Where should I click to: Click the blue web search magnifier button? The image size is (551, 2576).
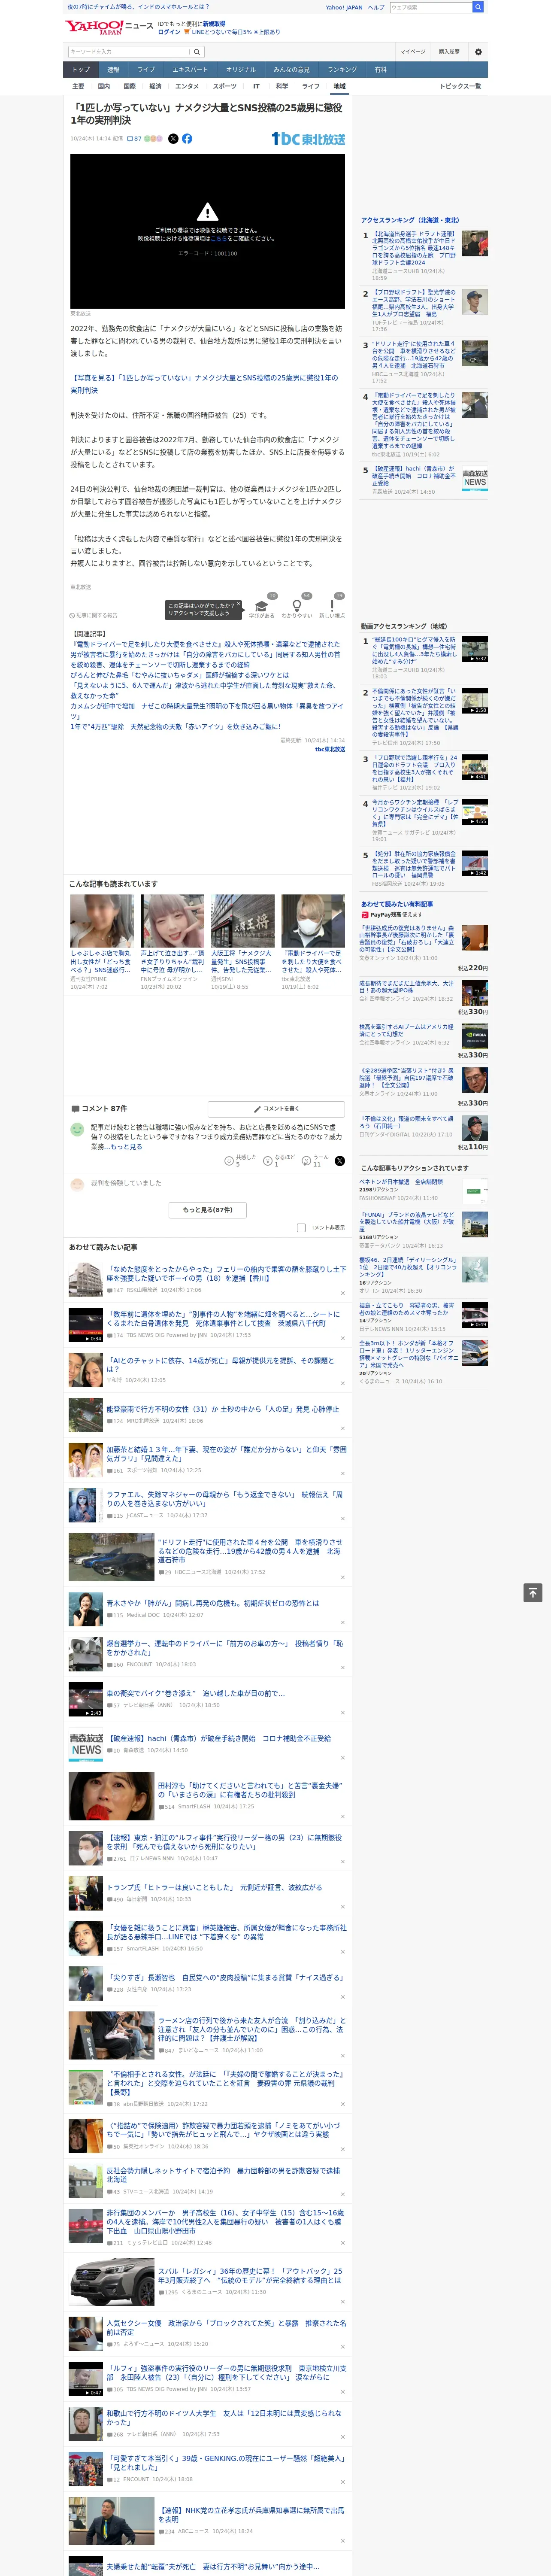click(478, 7)
